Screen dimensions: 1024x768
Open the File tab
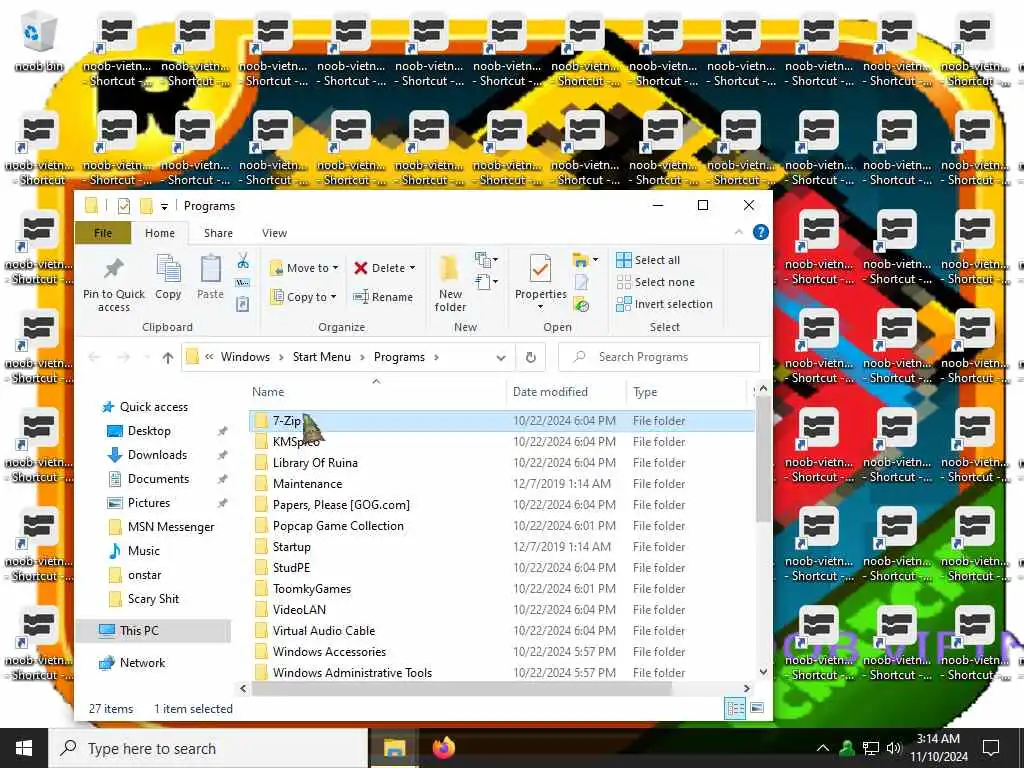tap(103, 233)
